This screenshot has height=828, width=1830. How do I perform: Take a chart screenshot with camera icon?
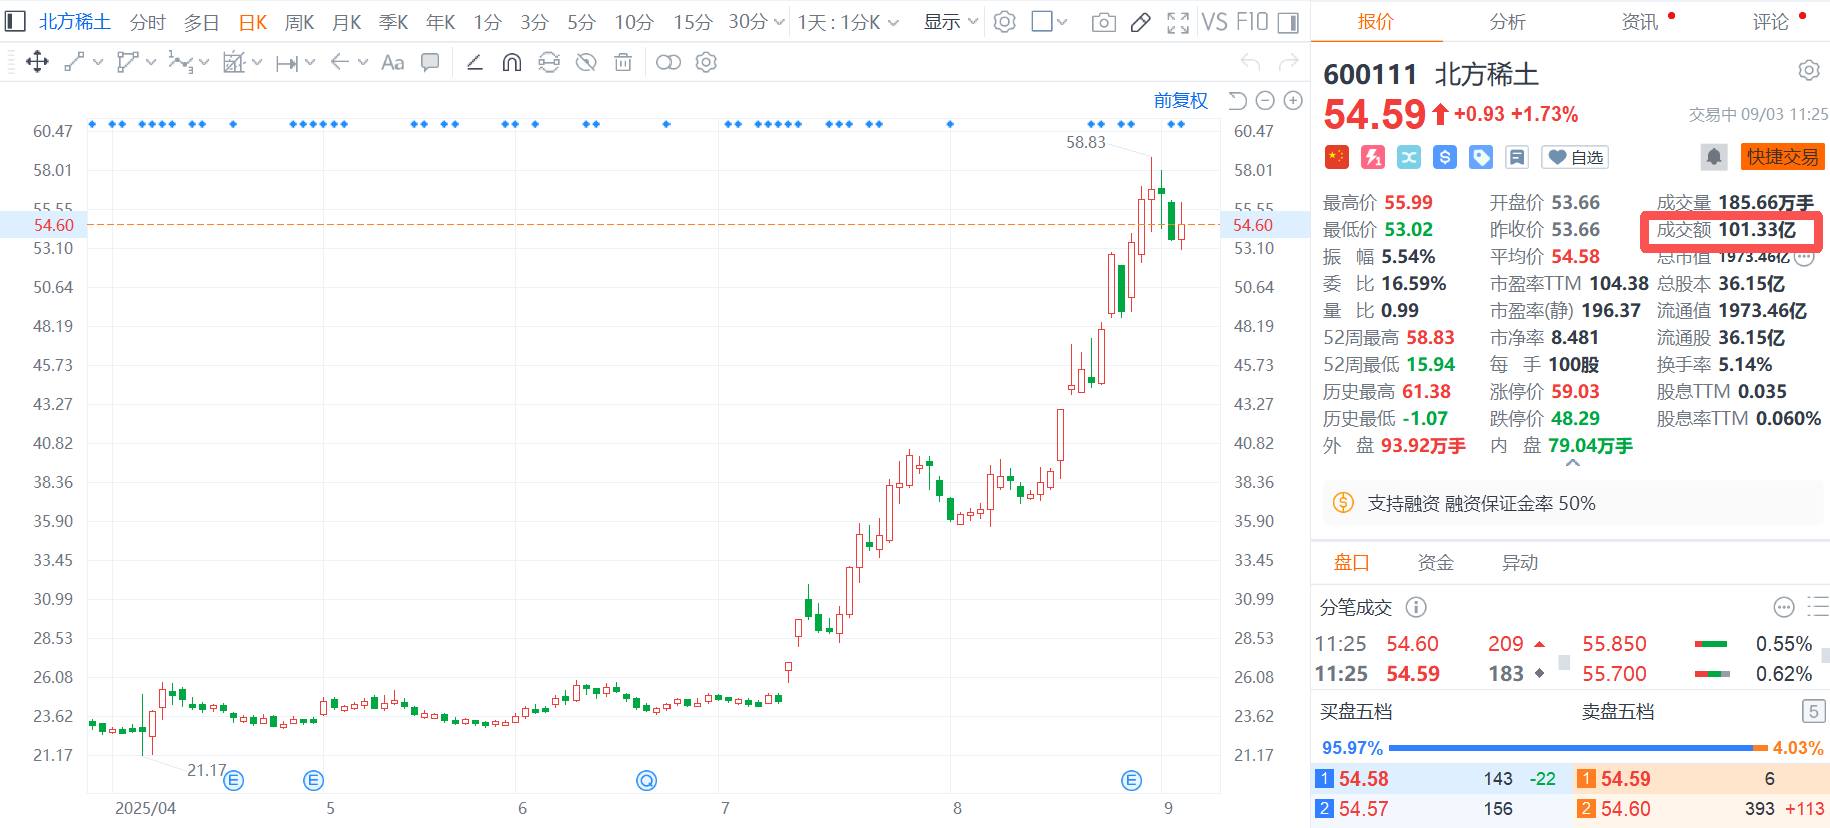pos(1104,22)
